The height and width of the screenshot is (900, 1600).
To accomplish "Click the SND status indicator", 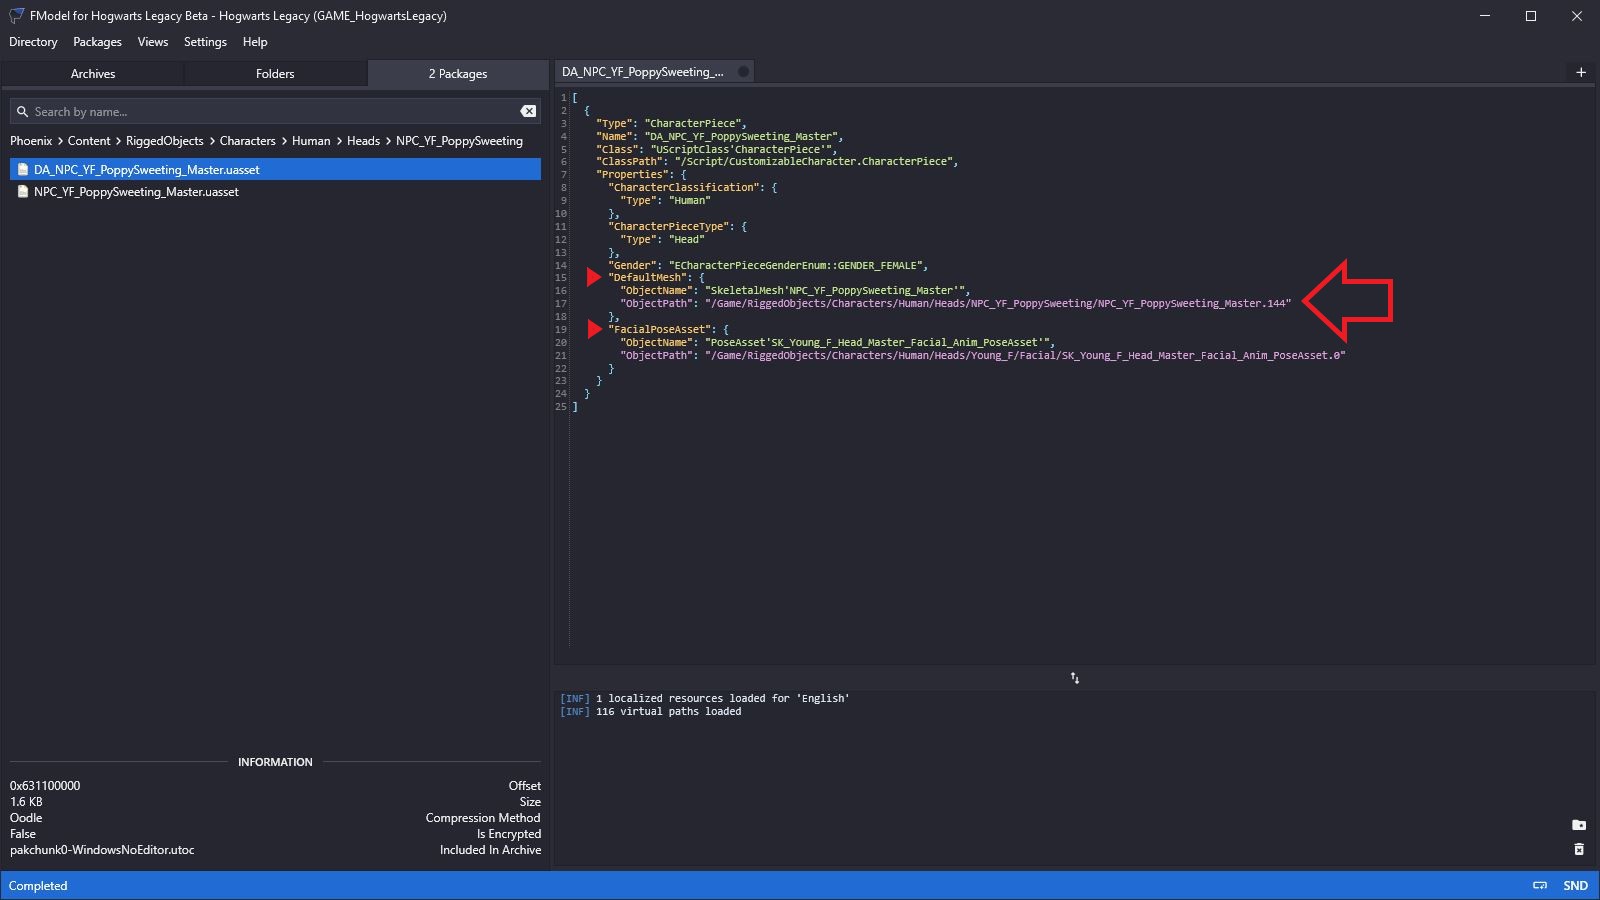I will (1575, 886).
